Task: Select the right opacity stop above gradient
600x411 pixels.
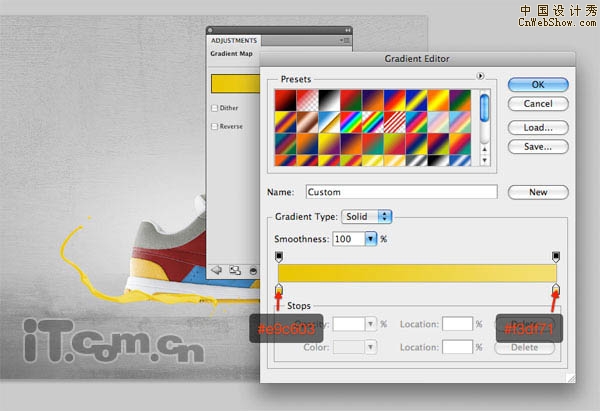Action: pos(555,257)
